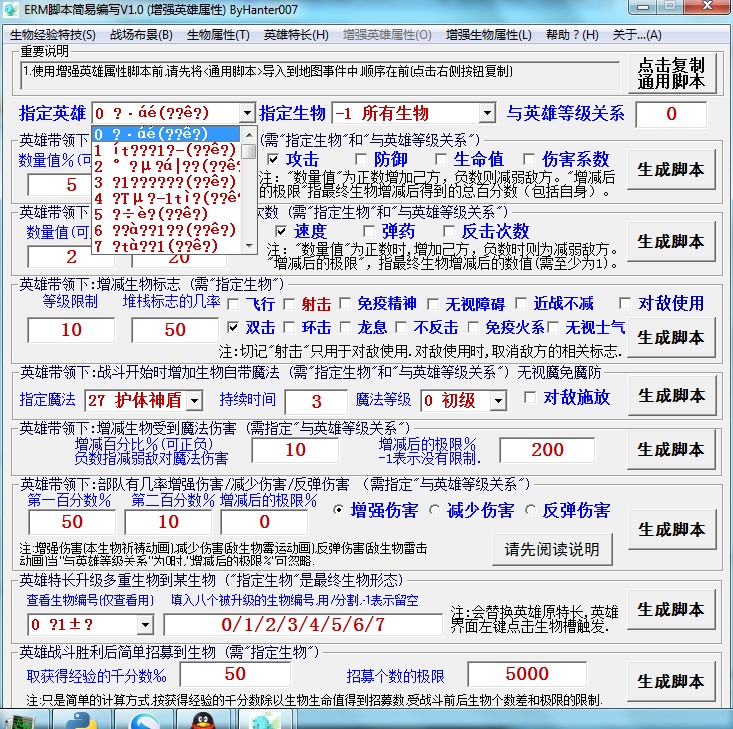
Task: Click the creature numbers field 0/1/2/3/4/5/6/7
Action: coord(303,624)
